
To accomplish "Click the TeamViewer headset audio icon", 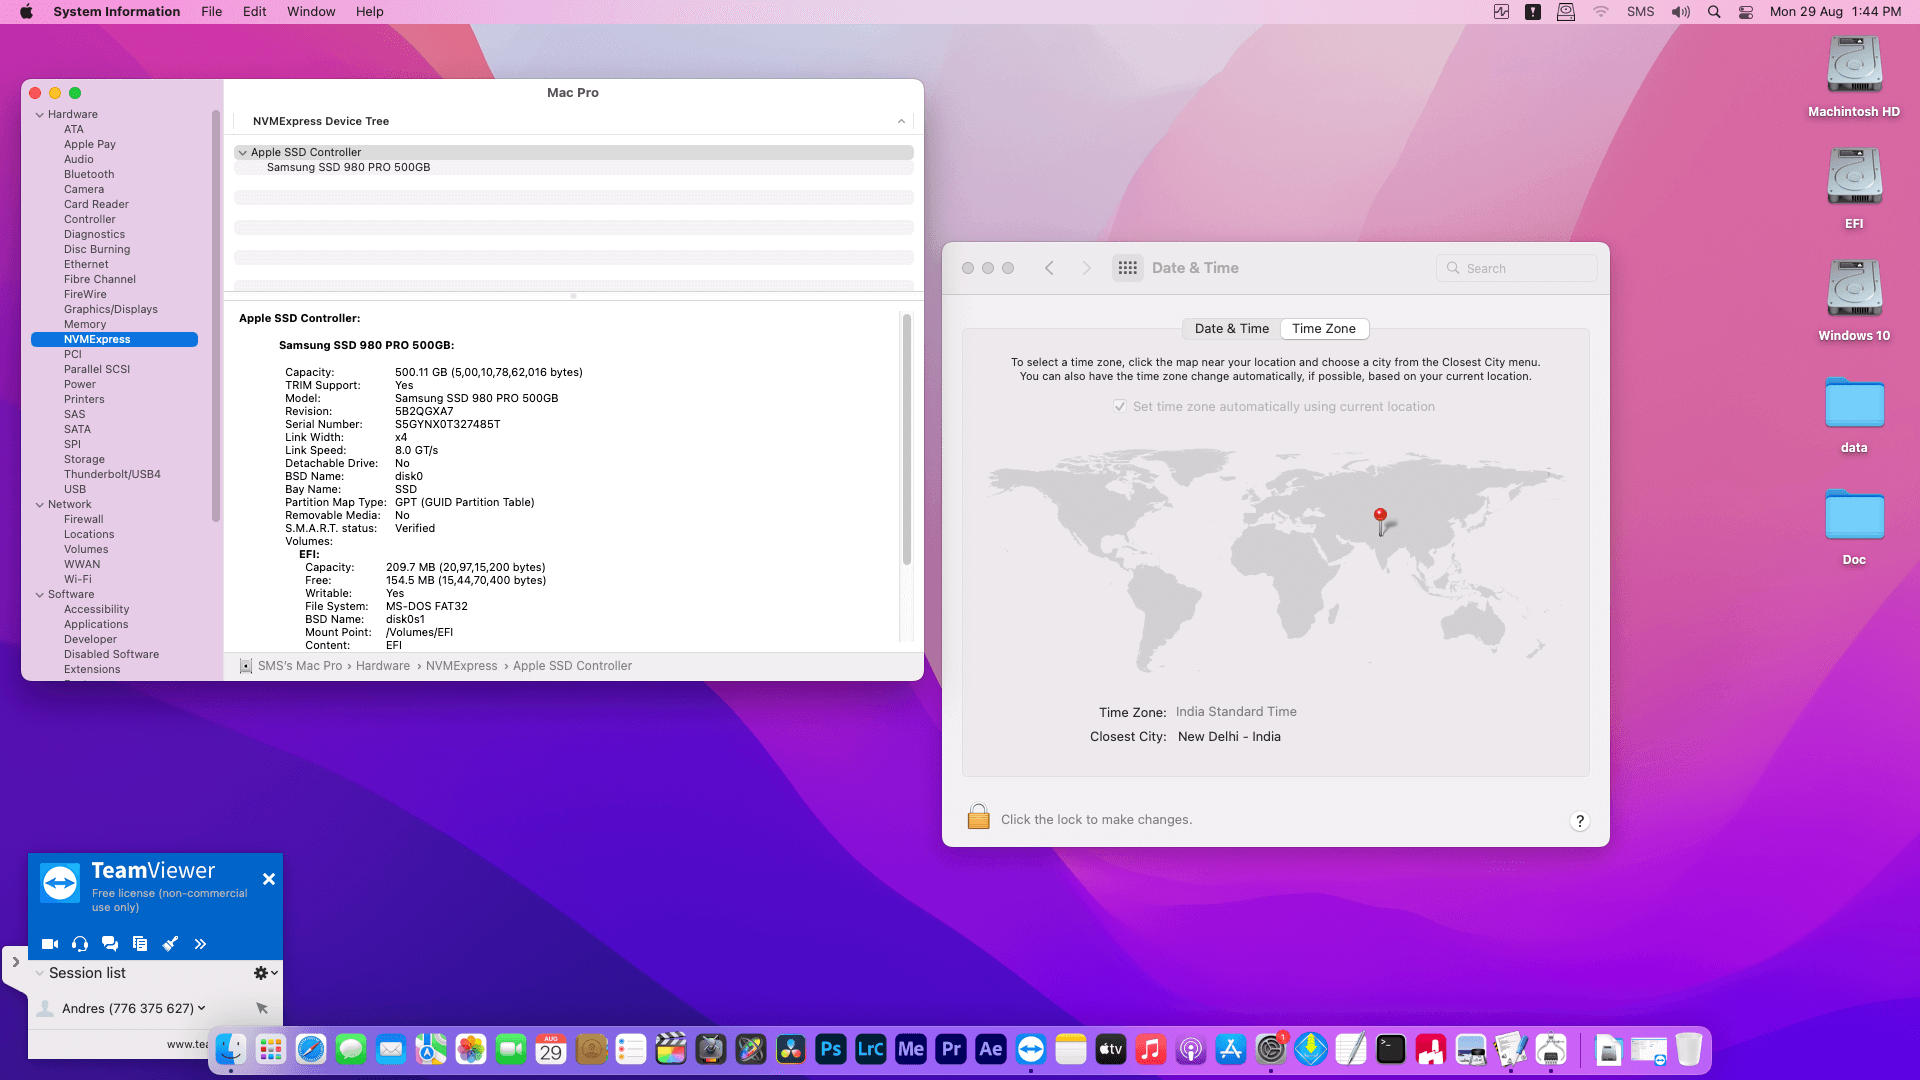I will pos(80,944).
